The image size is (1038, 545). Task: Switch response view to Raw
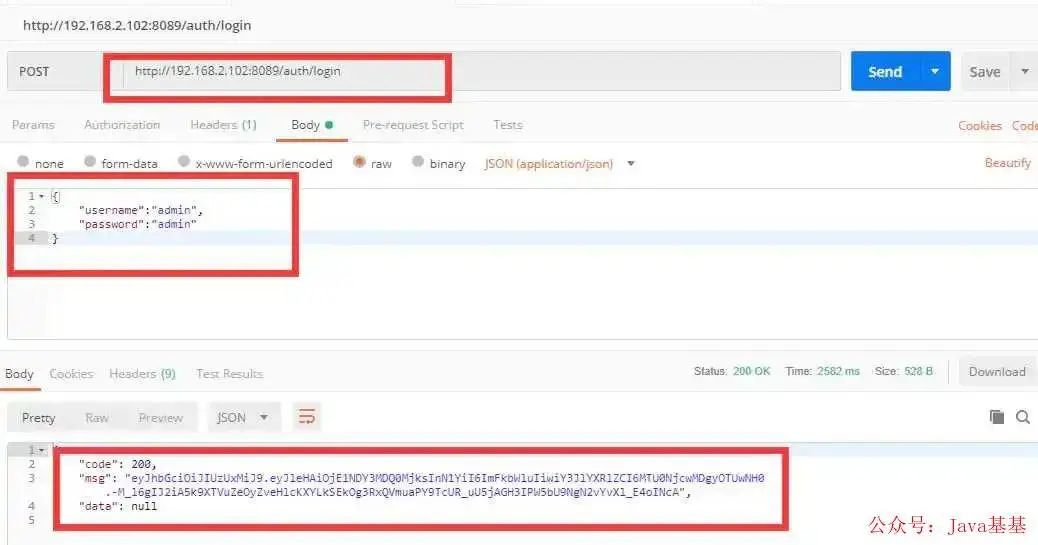pos(97,417)
